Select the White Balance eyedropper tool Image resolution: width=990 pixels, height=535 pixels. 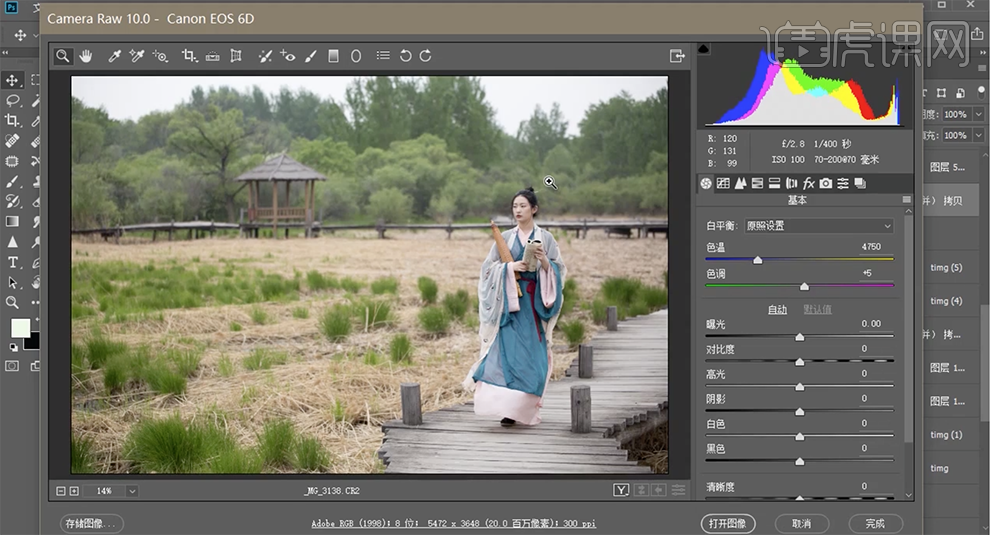(x=114, y=56)
